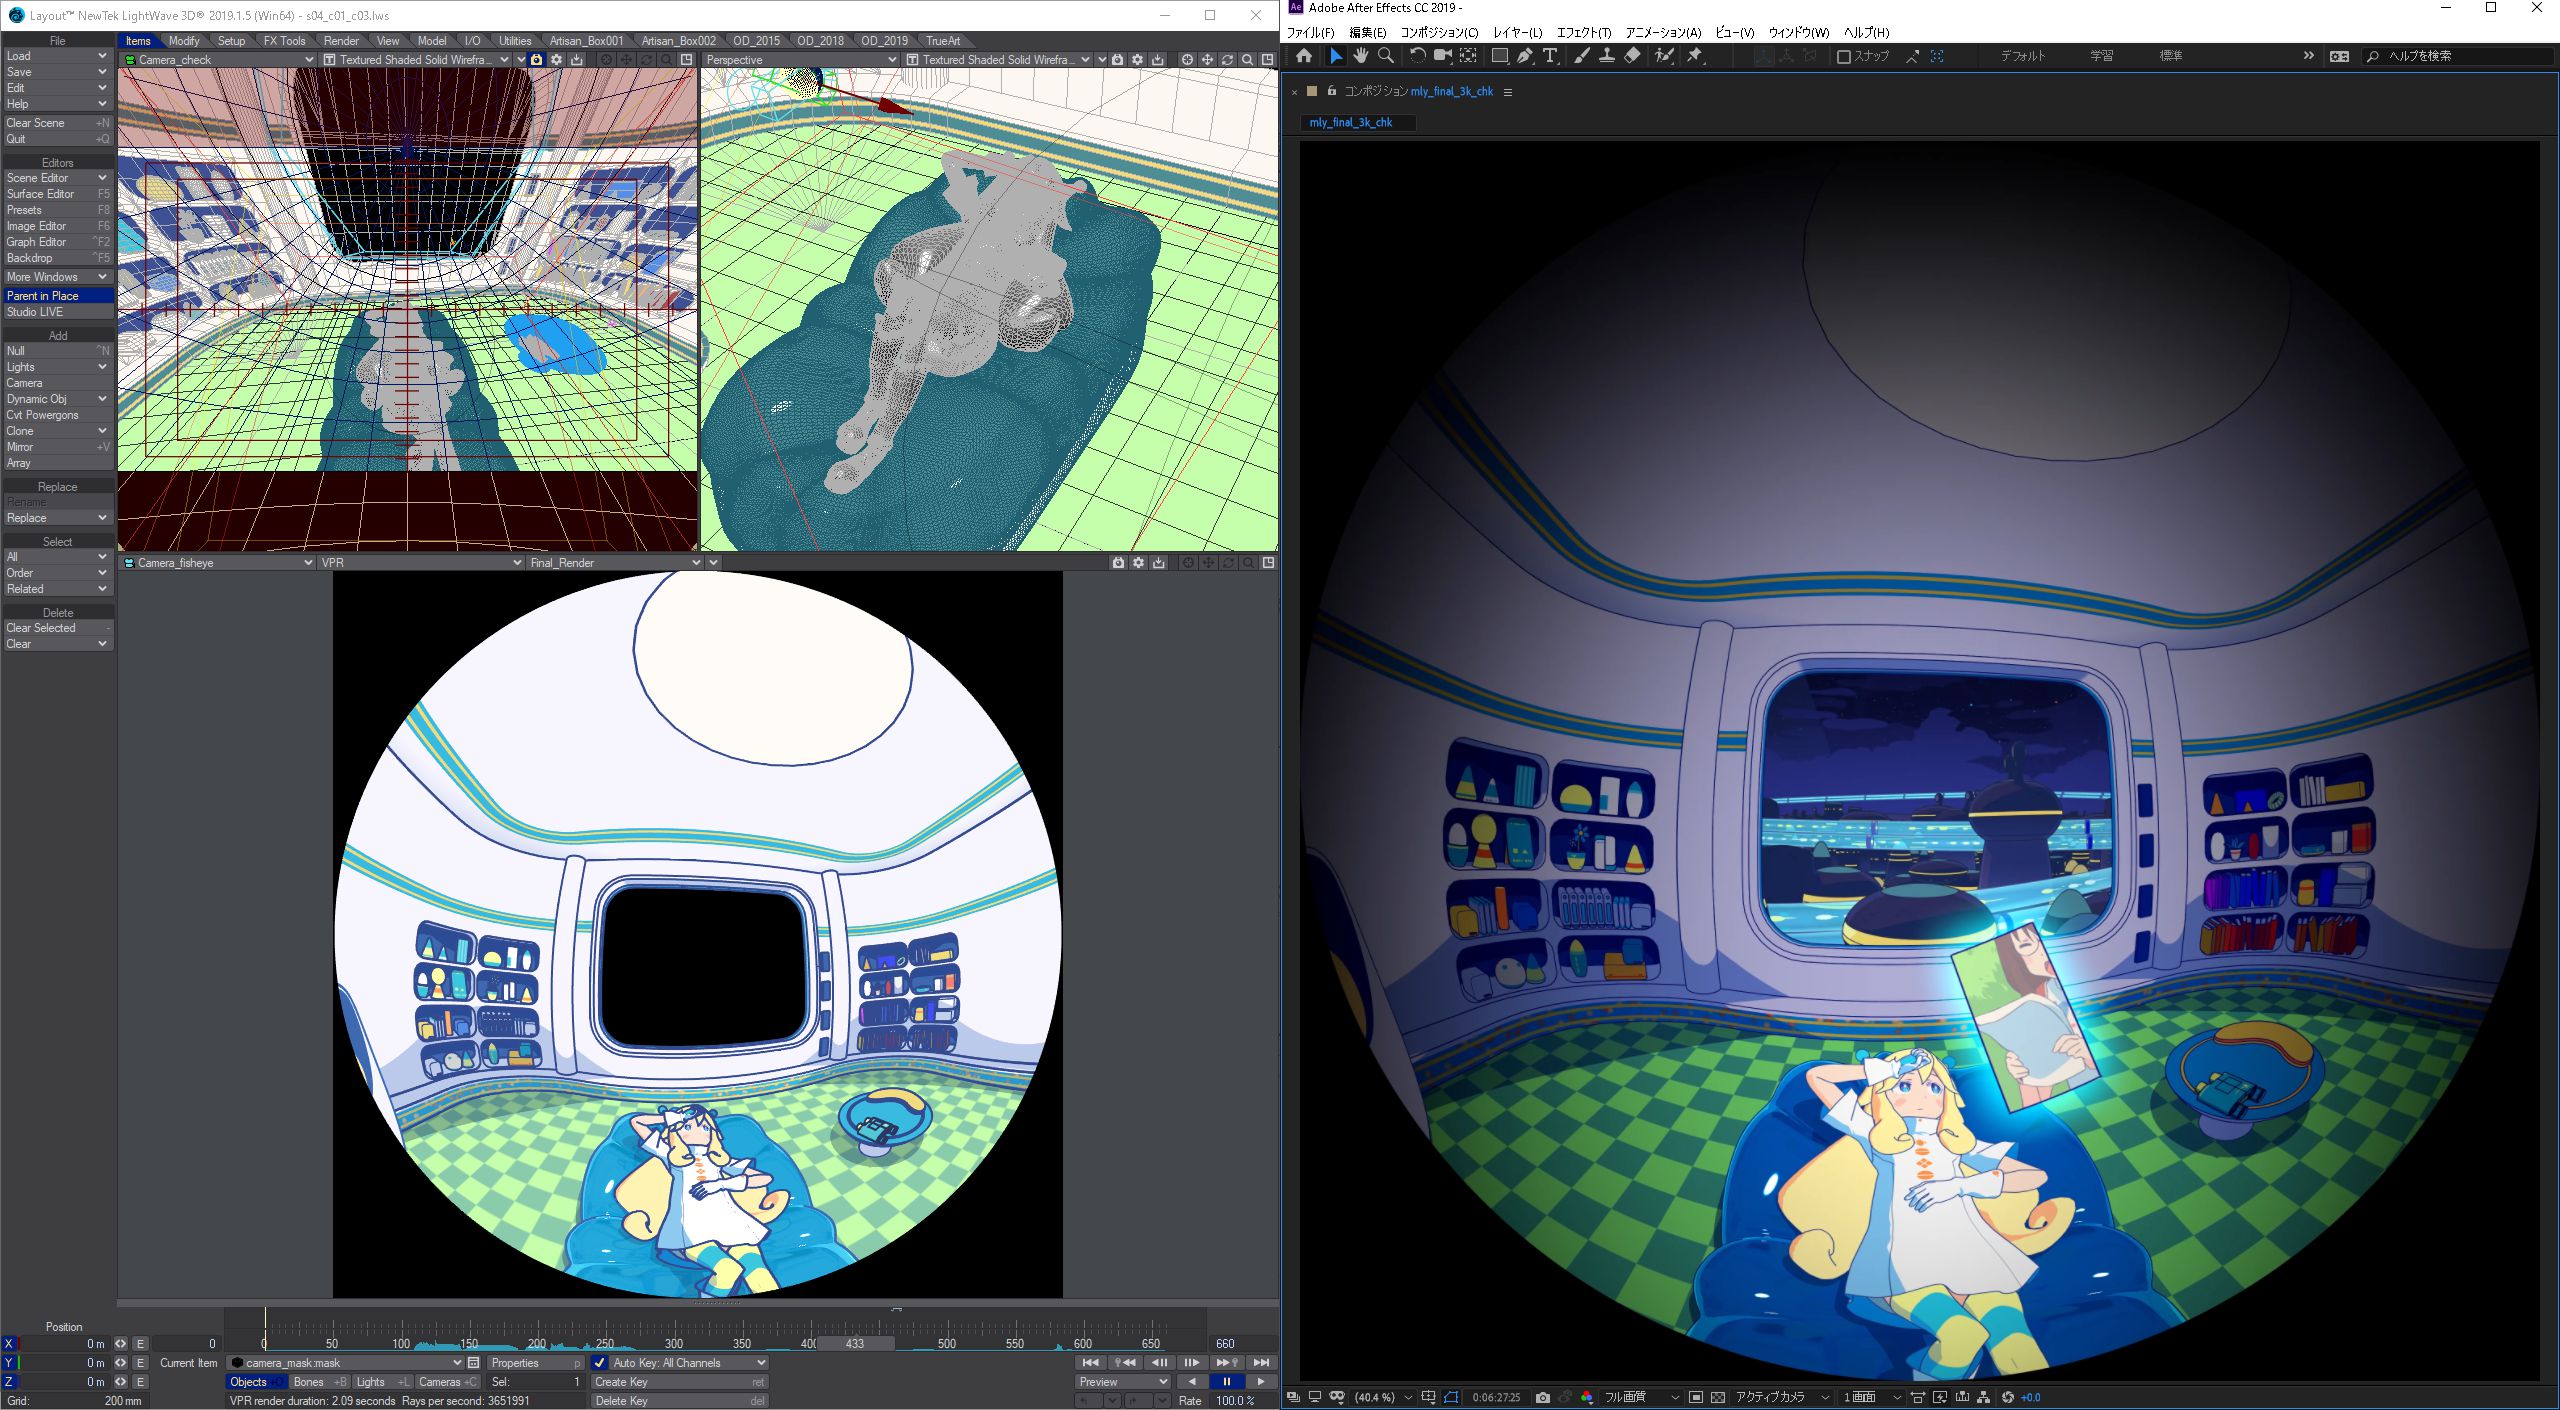Take a snapshot with the camera icon
This screenshot has width=2560, height=1410.
[x=1543, y=1397]
